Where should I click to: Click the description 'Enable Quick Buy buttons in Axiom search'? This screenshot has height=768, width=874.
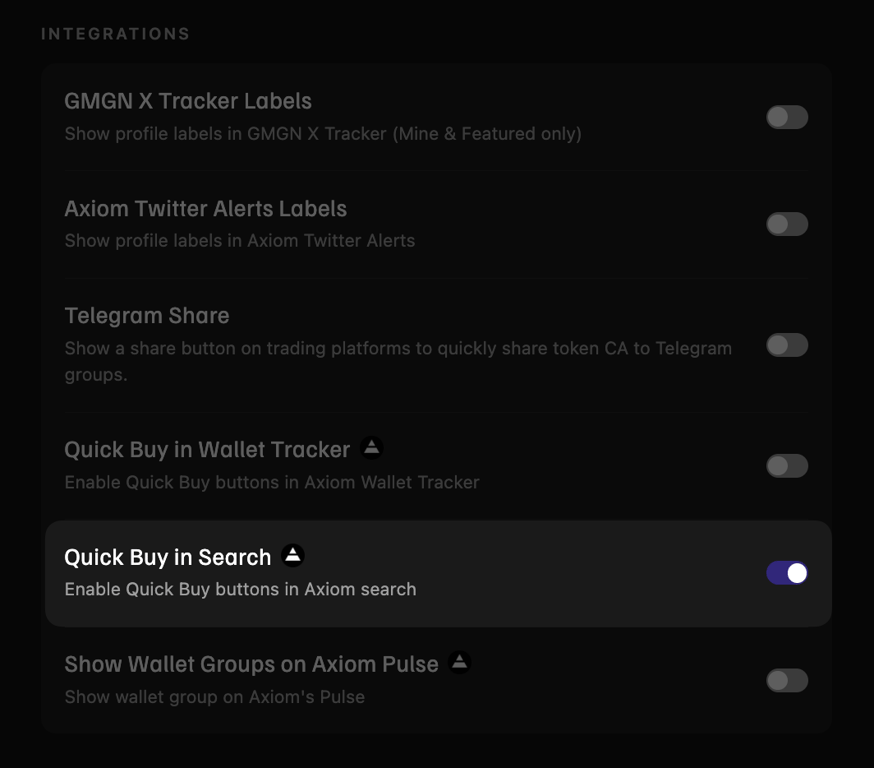(240, 590)
